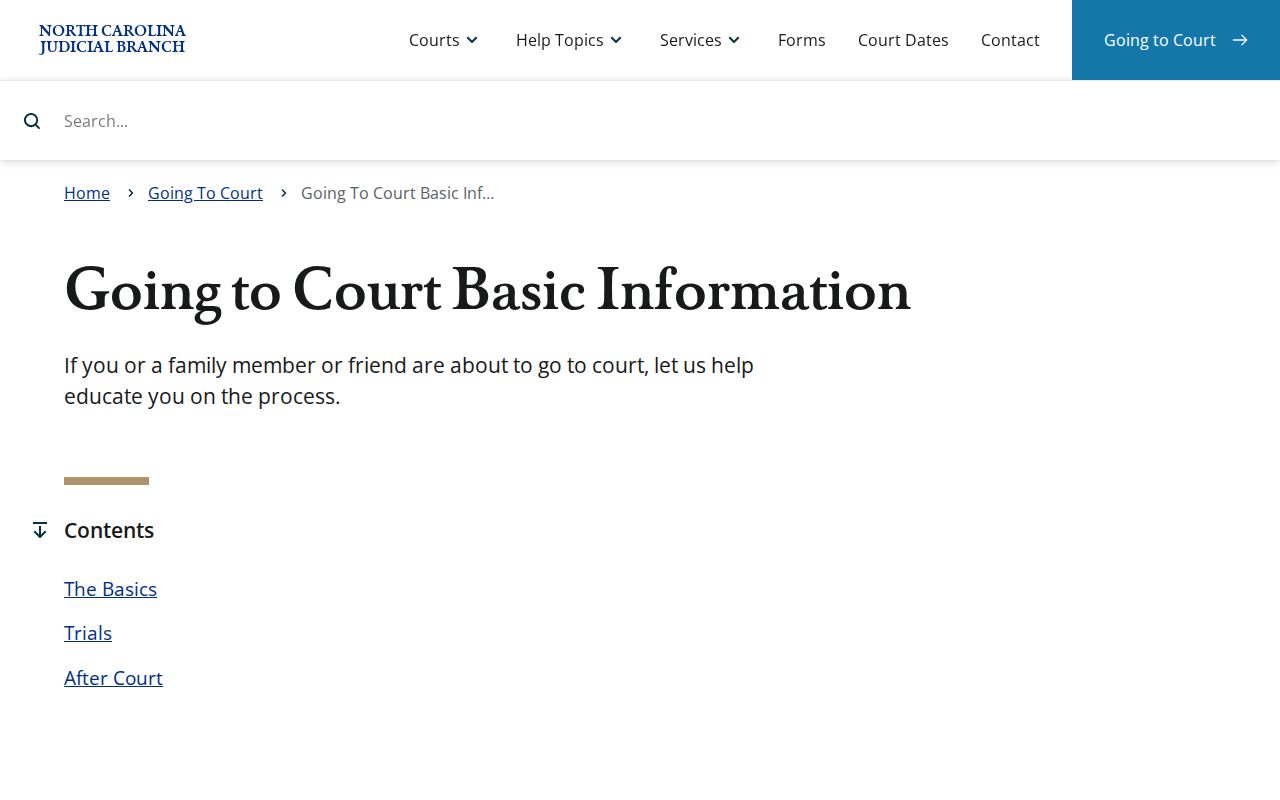
Task: Expand the Courts dropdown menu
Action: click(x=444, y=40)
